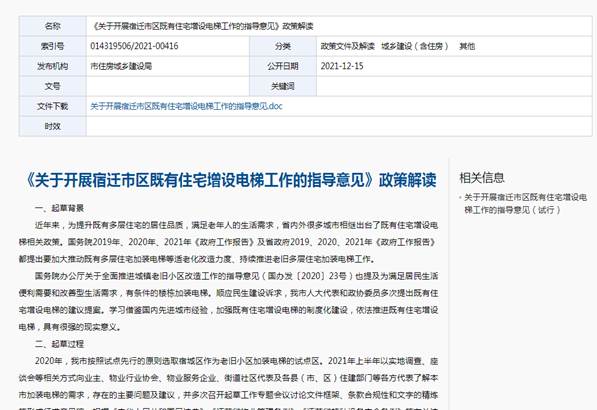Image resolution: width=597 pixels, height=410 pixels.
Task: Click the 政策文件及解读 category text
Action: [x=348, y=46]
